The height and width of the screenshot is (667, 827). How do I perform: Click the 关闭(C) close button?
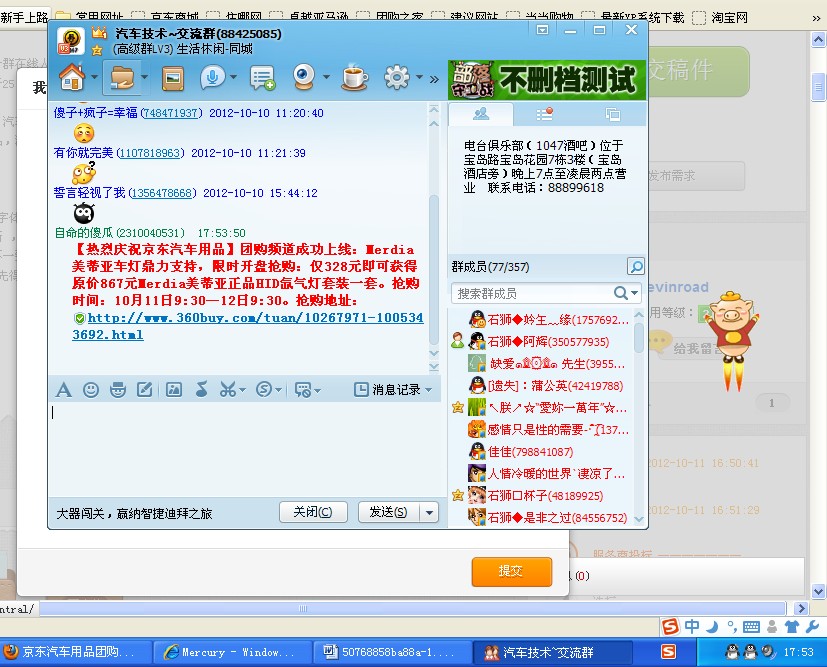pyautogui.click(x=313, y=512)
